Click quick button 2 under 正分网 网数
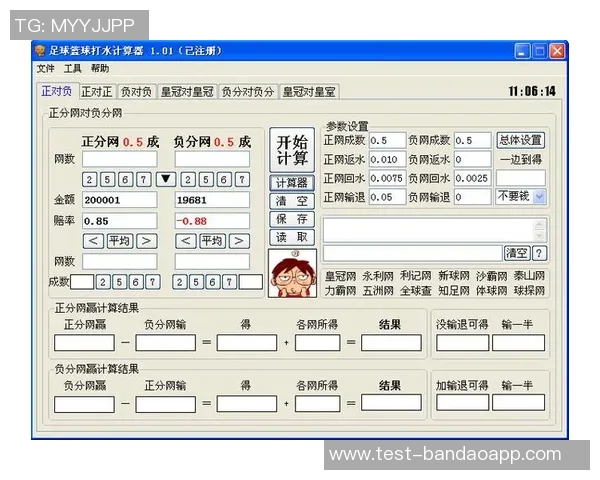This screenshot has height=480, width=600. pyautogui.click(x=89, y=180)
